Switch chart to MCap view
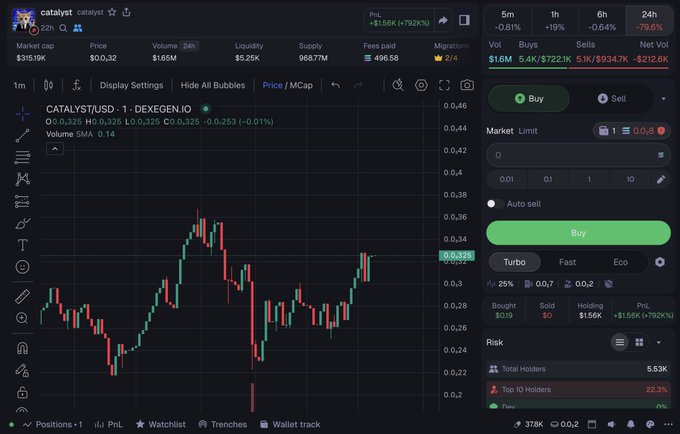The width and height of the screenshot is (680, 434). 301,85
